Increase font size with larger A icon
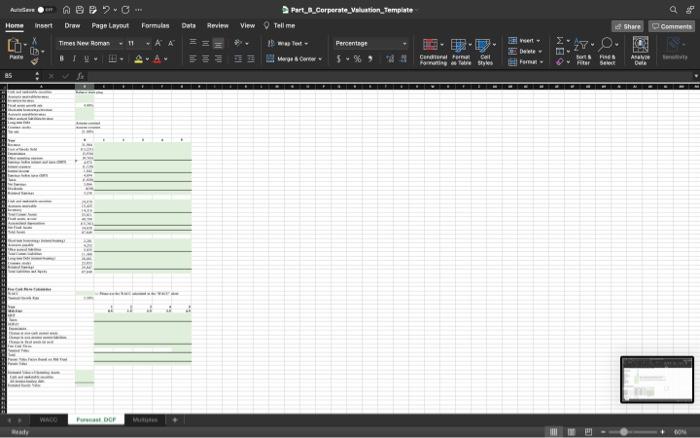Screen dimensions: 700x438 click(x=158, y=43)
